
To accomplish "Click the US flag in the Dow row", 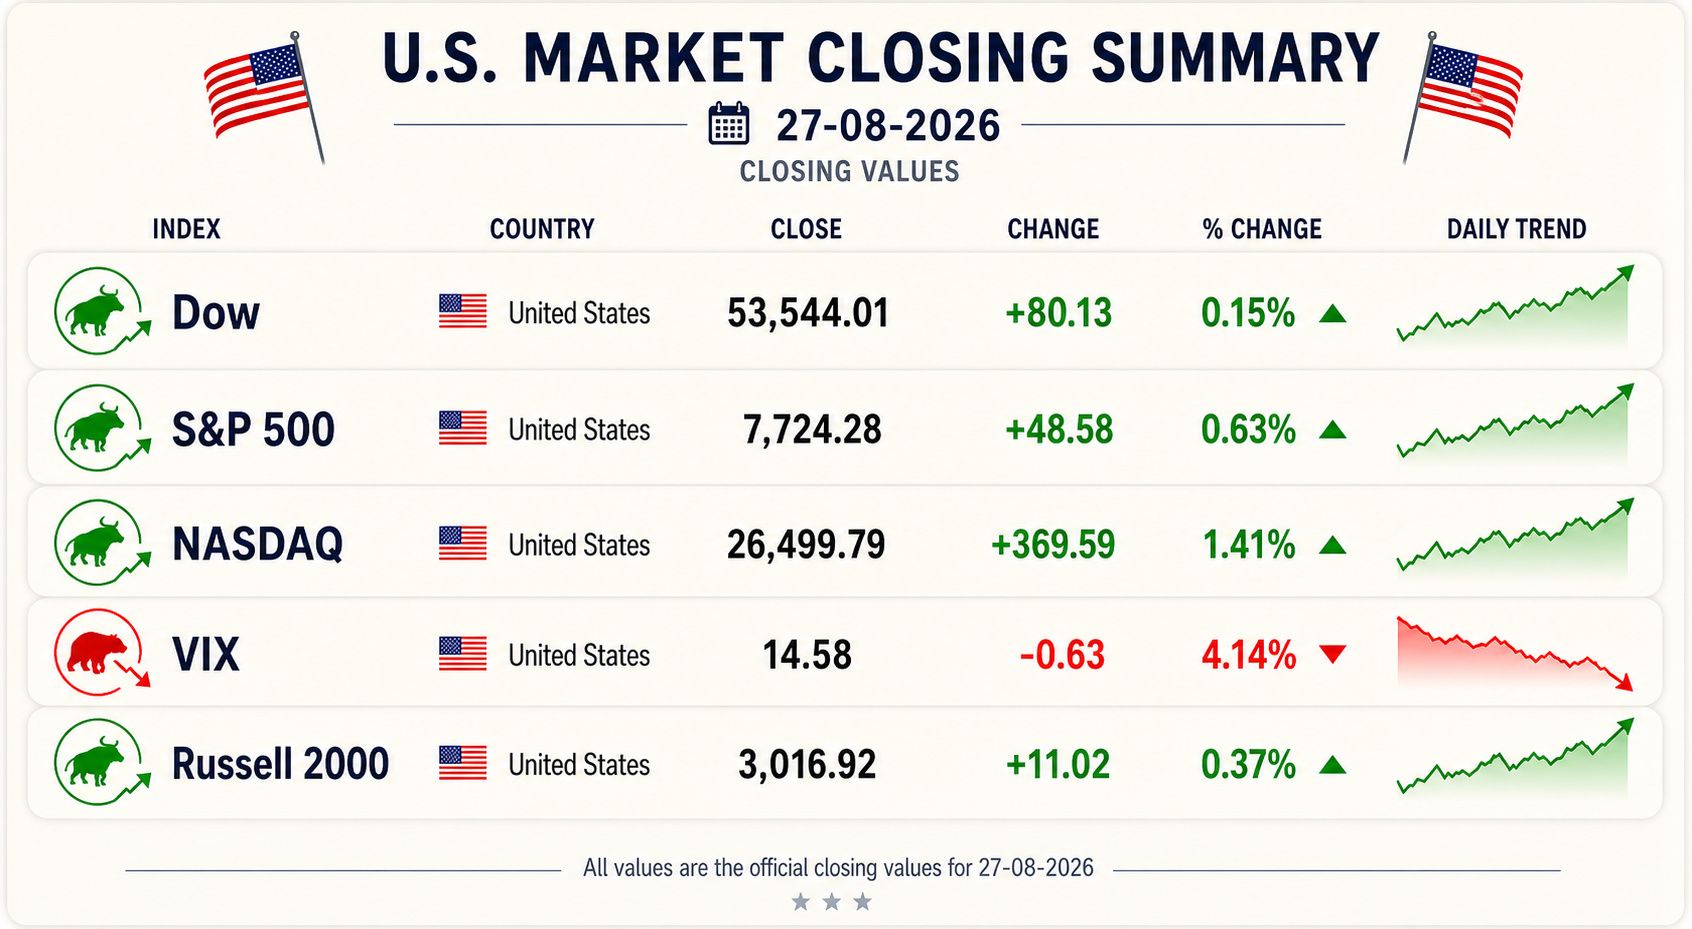I will [x=463, y=312].
